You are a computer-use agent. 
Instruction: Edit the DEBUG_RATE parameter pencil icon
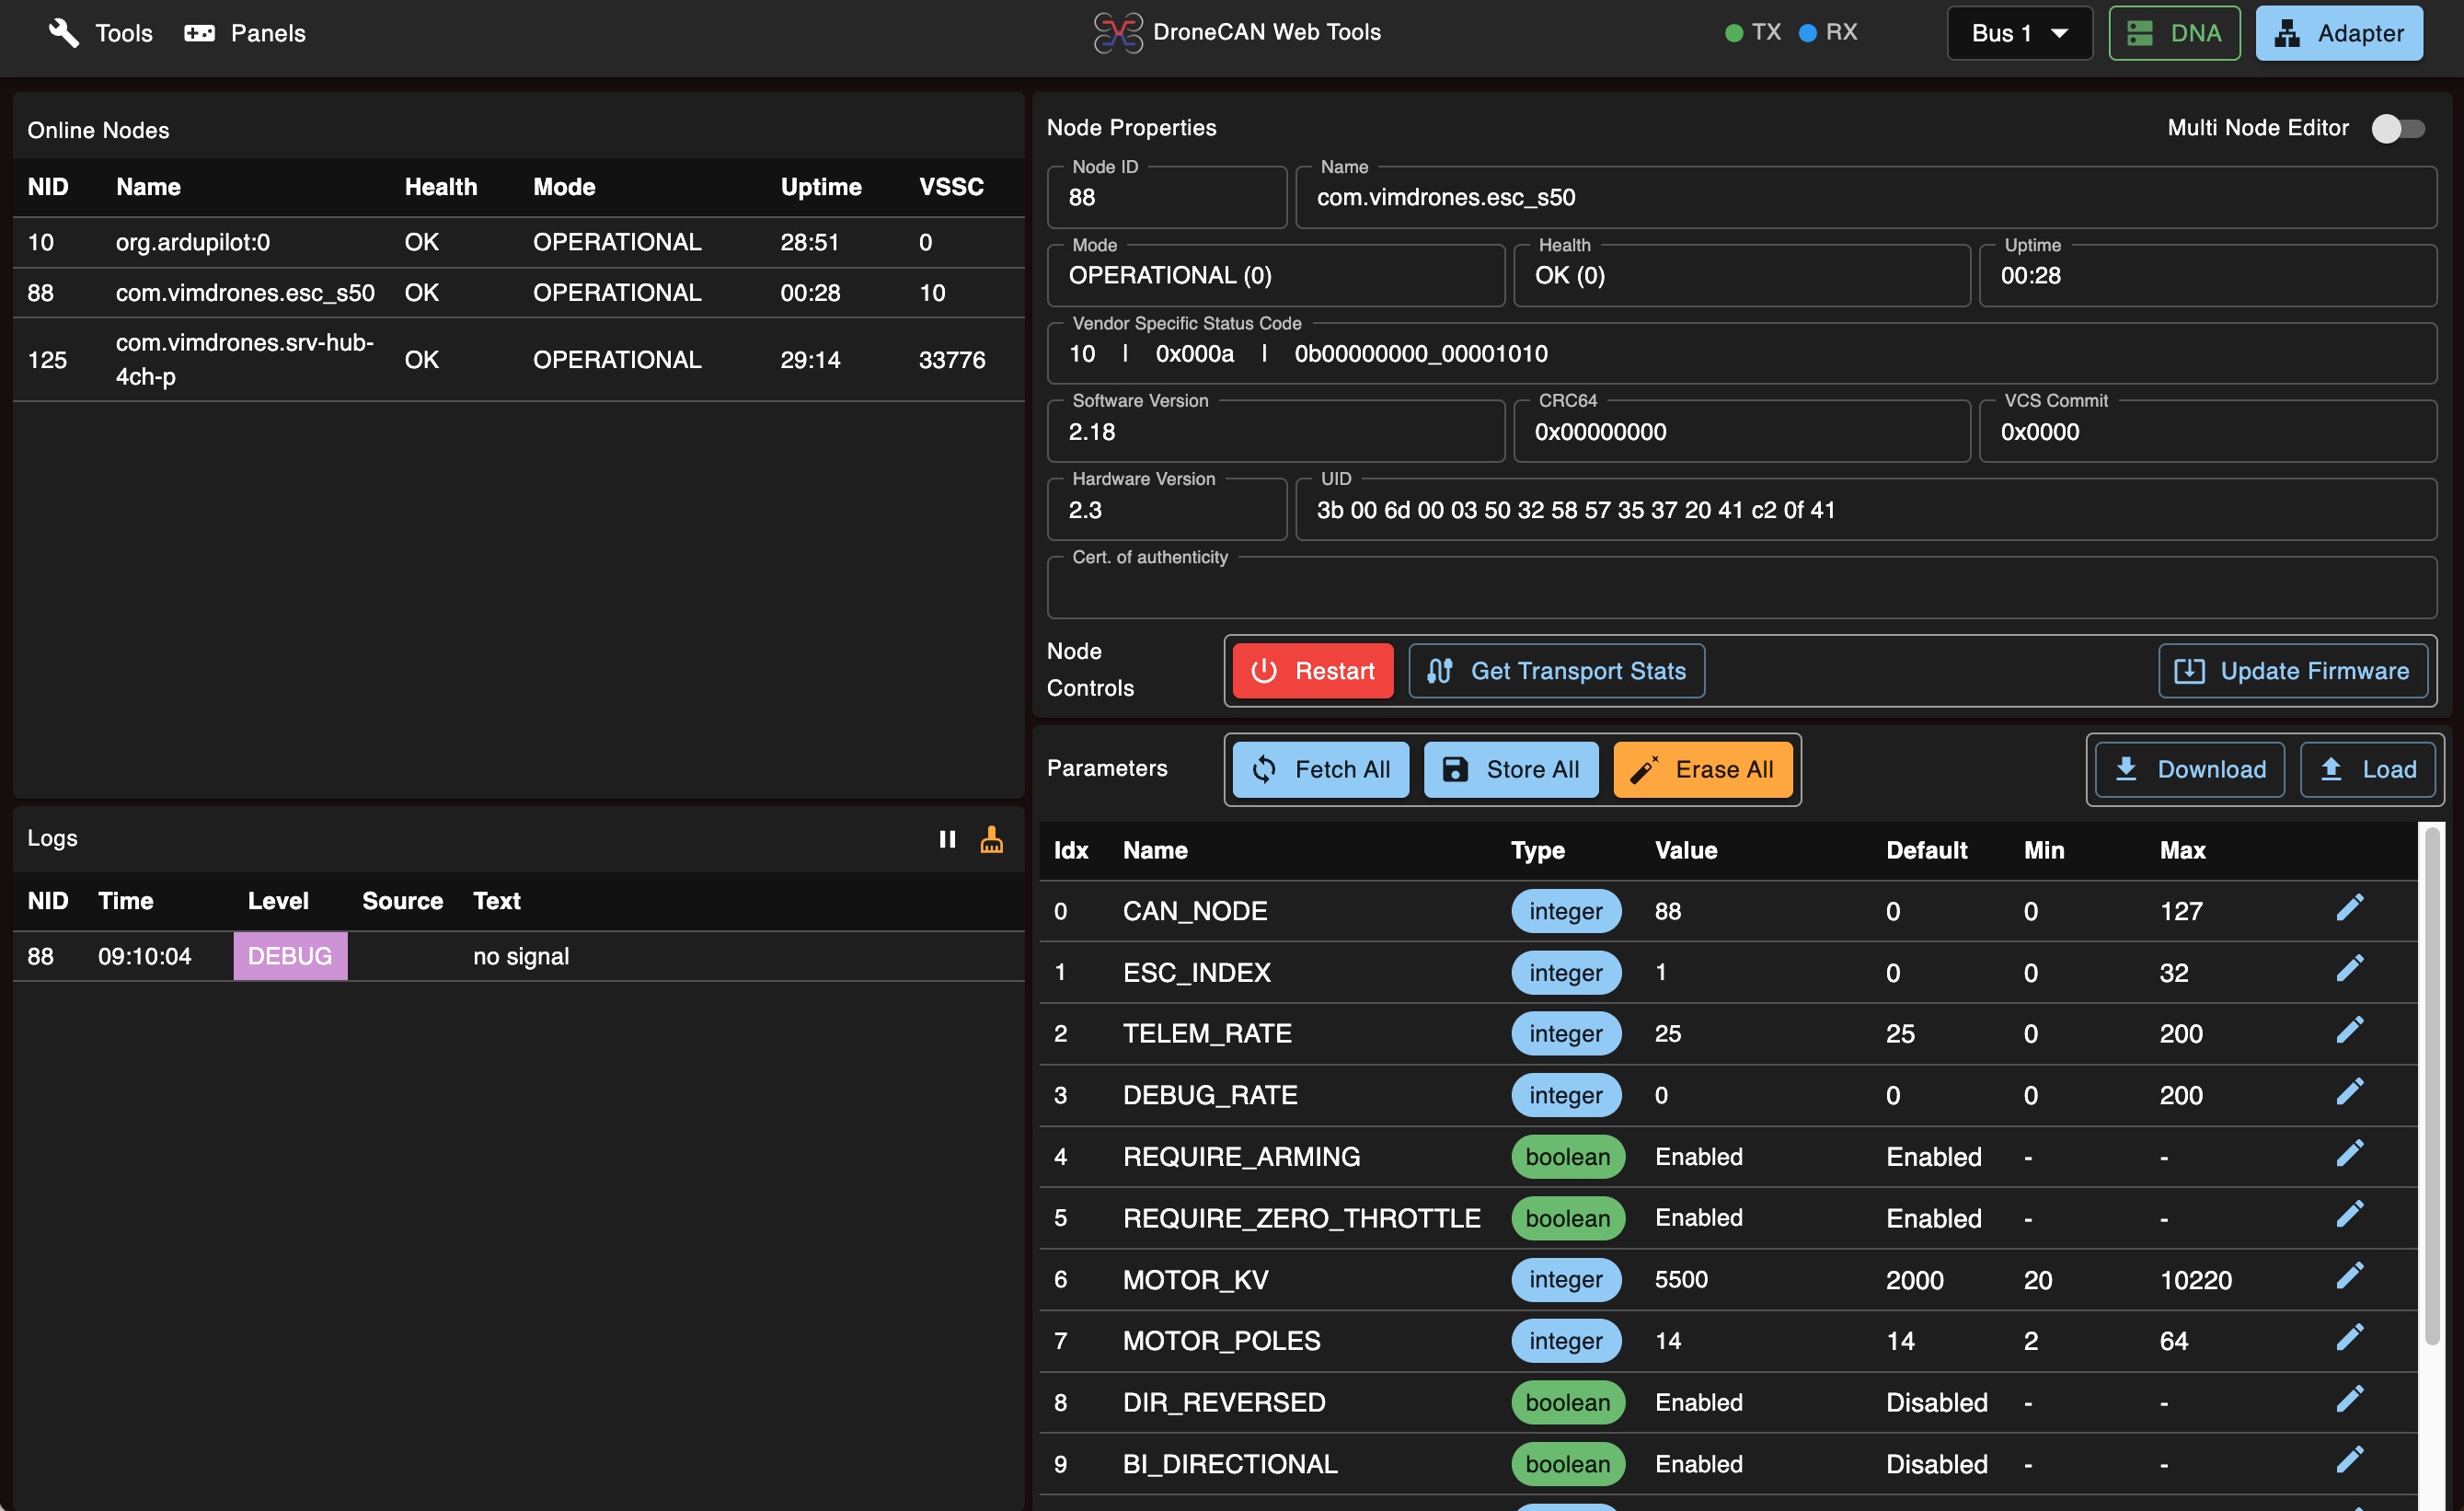click(2349, 1092)
